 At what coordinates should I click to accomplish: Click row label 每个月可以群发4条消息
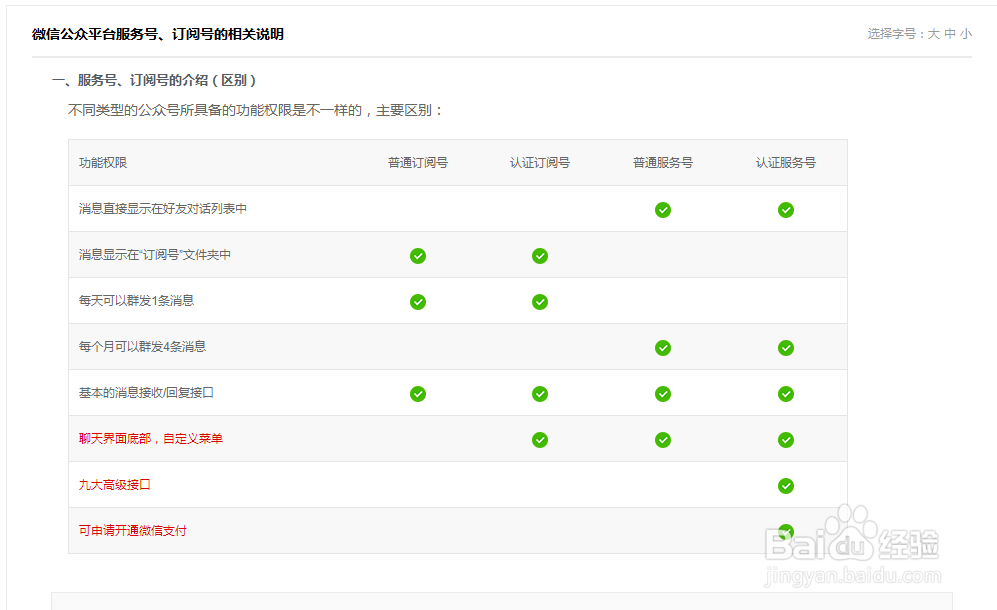(x=142, y=347)
